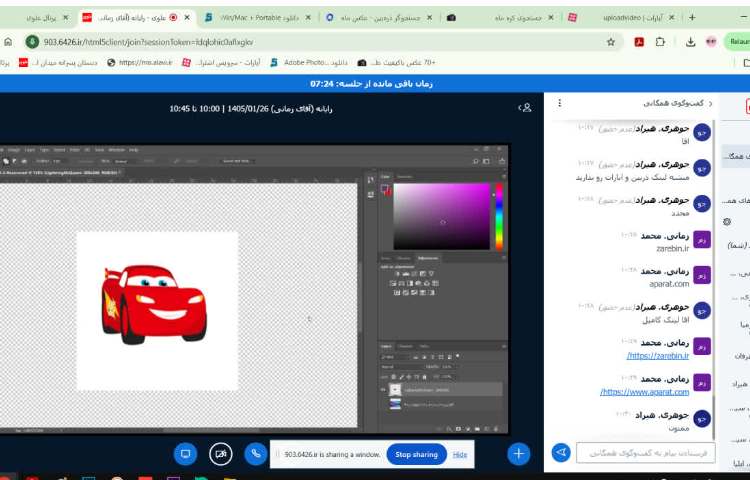Open the 70+ عکس باکیفیت bookmark

[x=396, y=63]
